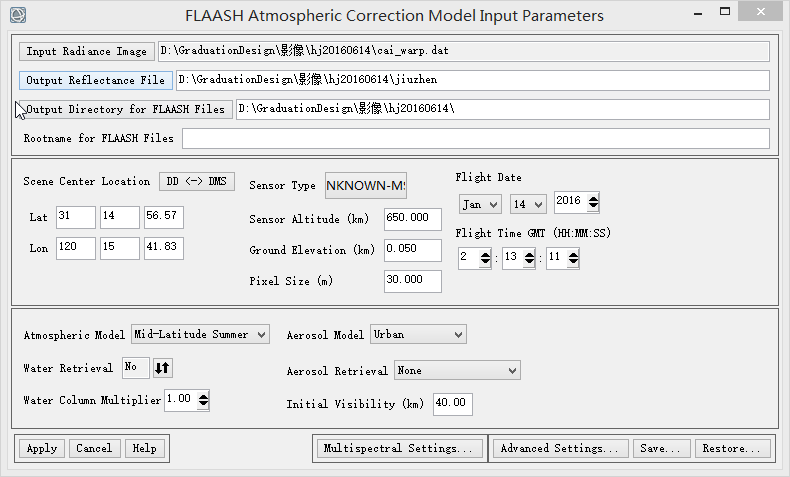Image resolution: width=790 pixels, height=477 pixels.
Task: Click the ENVI app icon in title bar
Action: [x=18, y=16]
